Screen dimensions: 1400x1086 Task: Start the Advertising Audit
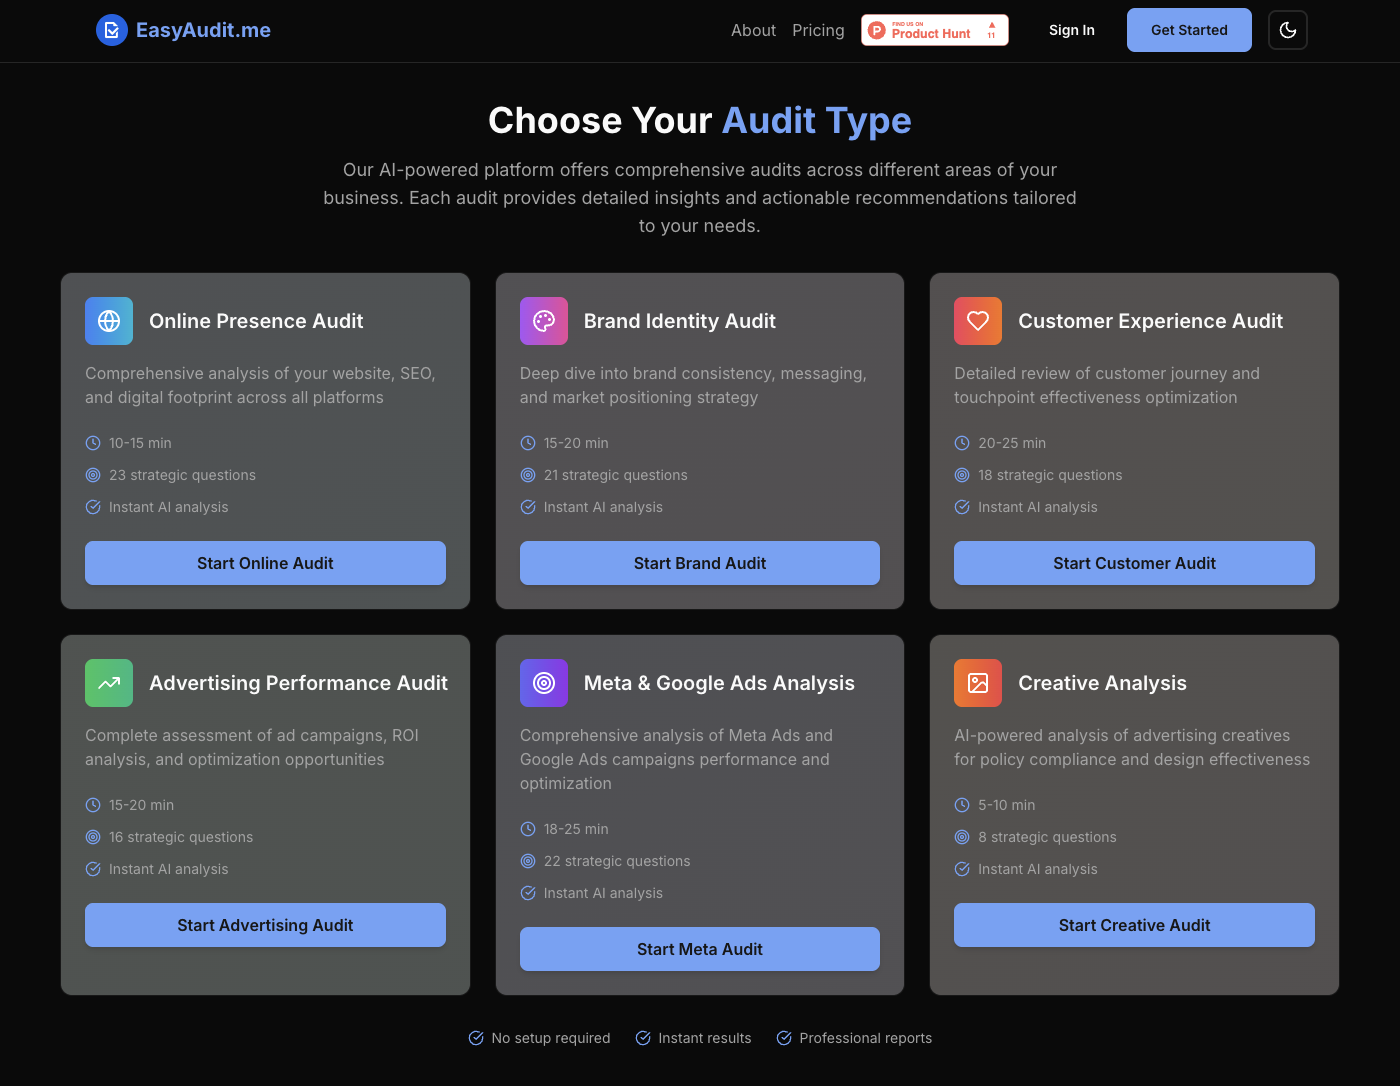[x=265, y=925]
